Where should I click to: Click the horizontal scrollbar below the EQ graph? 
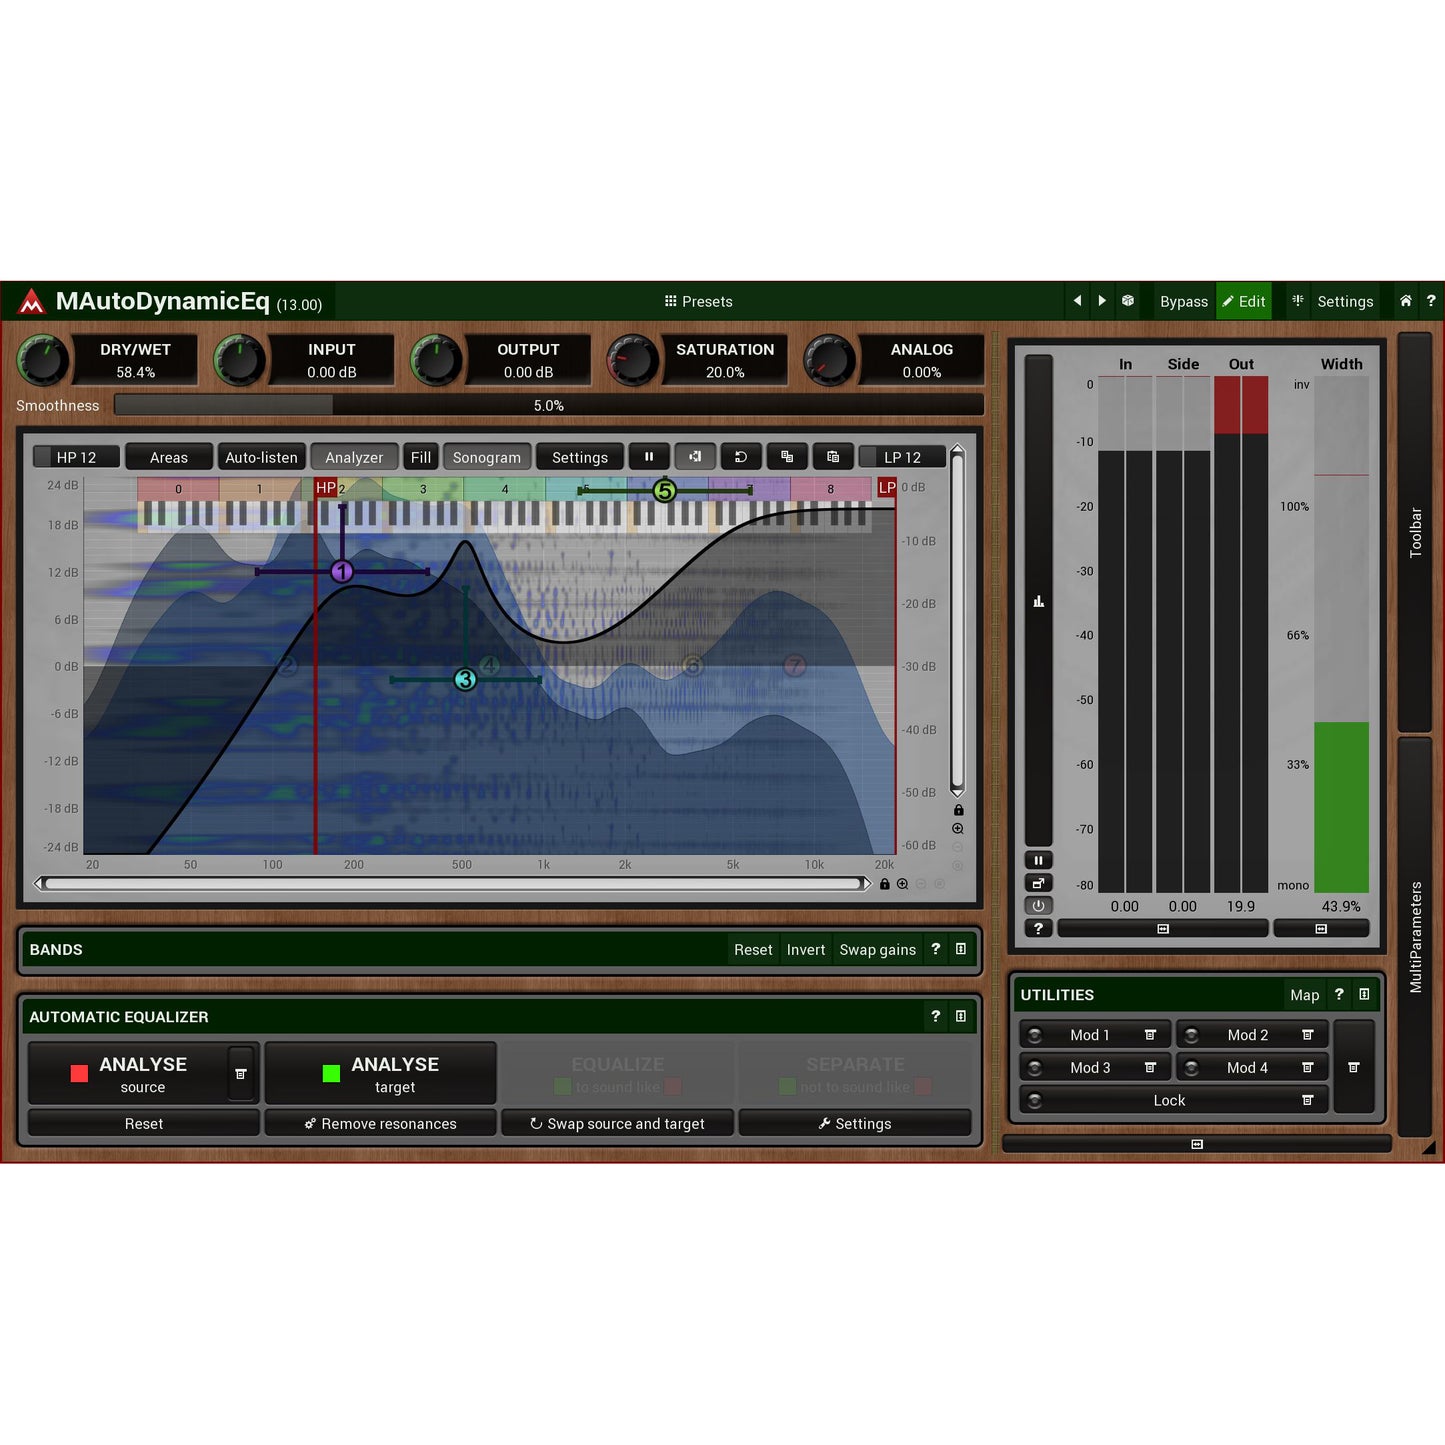(450, 883)
